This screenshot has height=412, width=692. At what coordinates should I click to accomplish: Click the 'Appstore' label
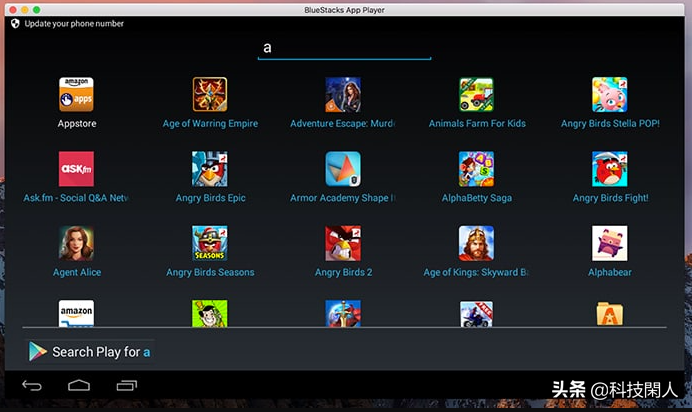click(x=77, y=124)
